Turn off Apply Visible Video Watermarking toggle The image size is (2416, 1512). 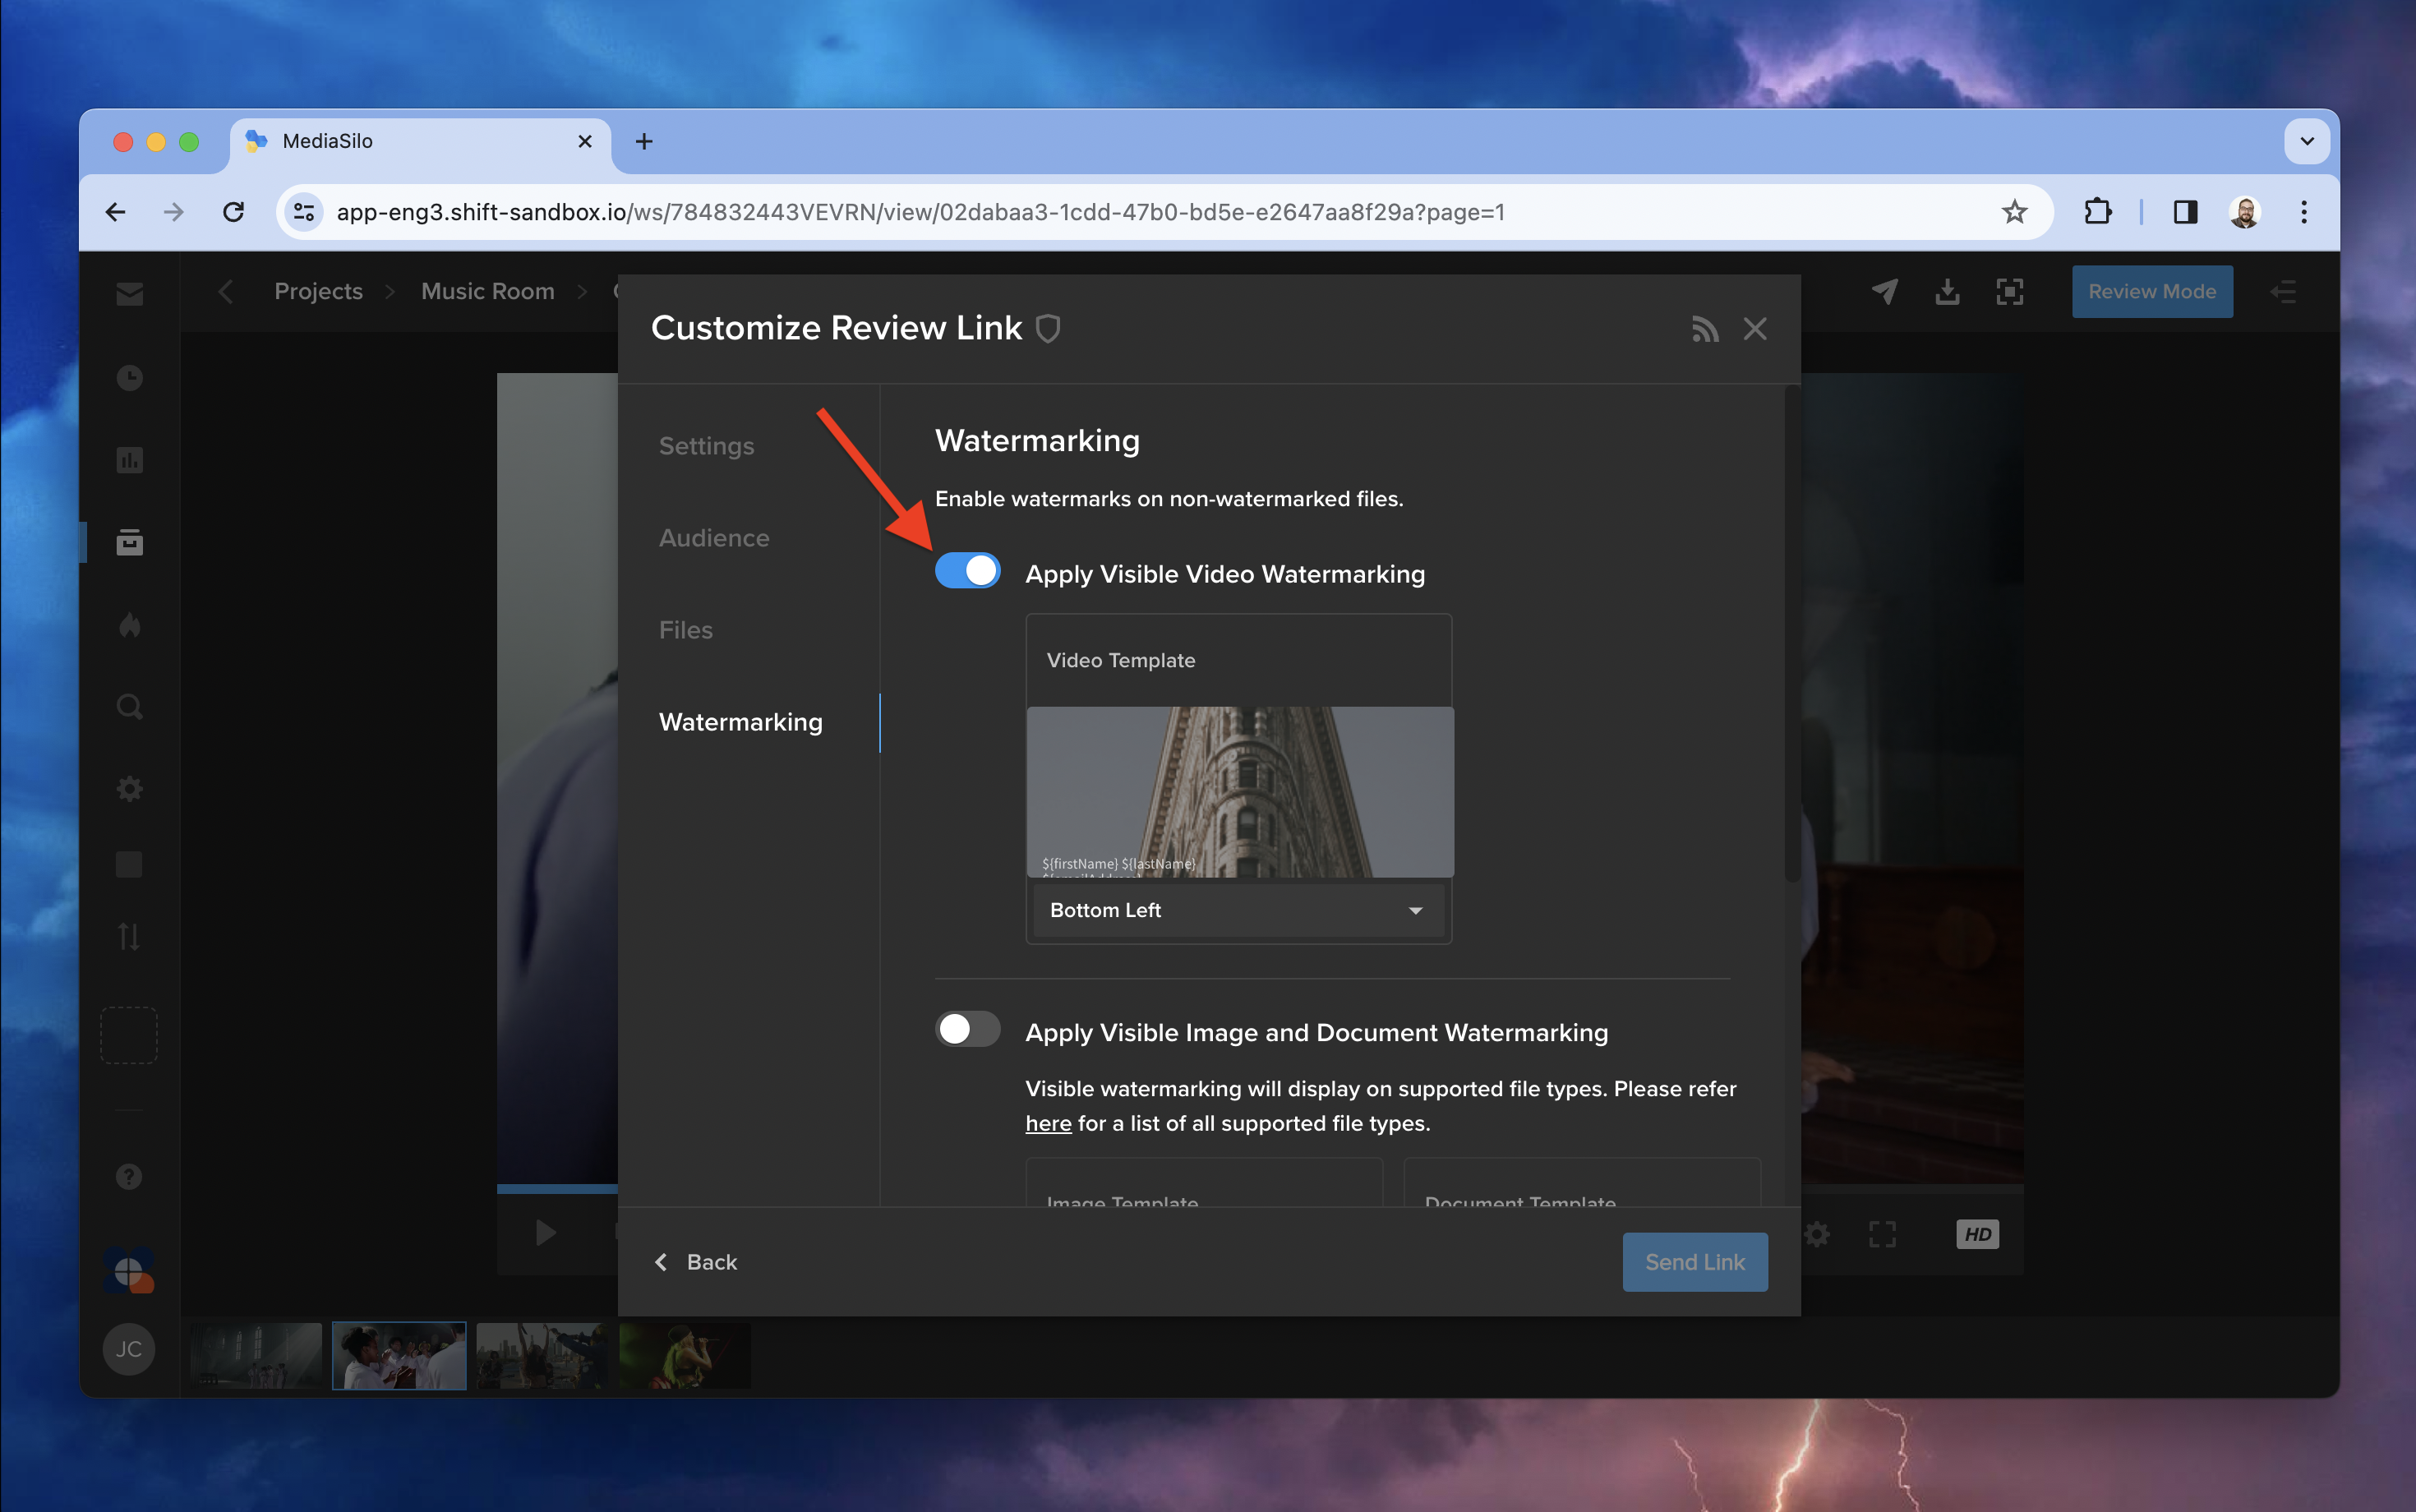point(967,570)
